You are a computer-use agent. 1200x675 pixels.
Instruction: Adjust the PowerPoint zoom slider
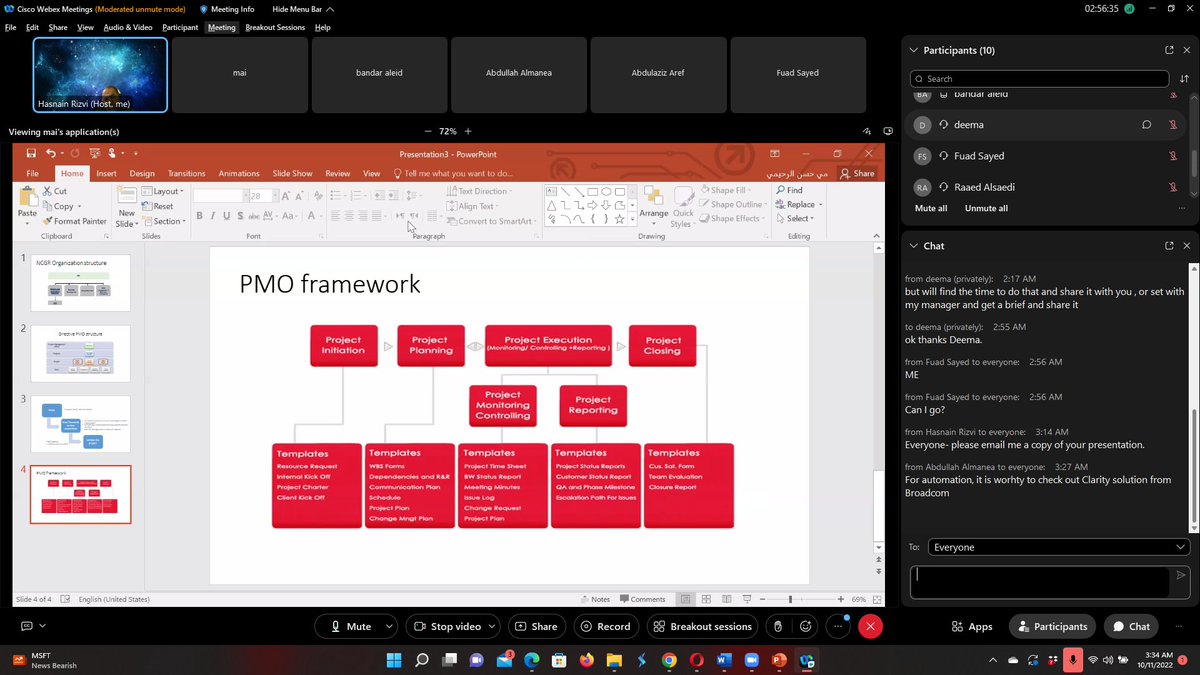[790, 599]
